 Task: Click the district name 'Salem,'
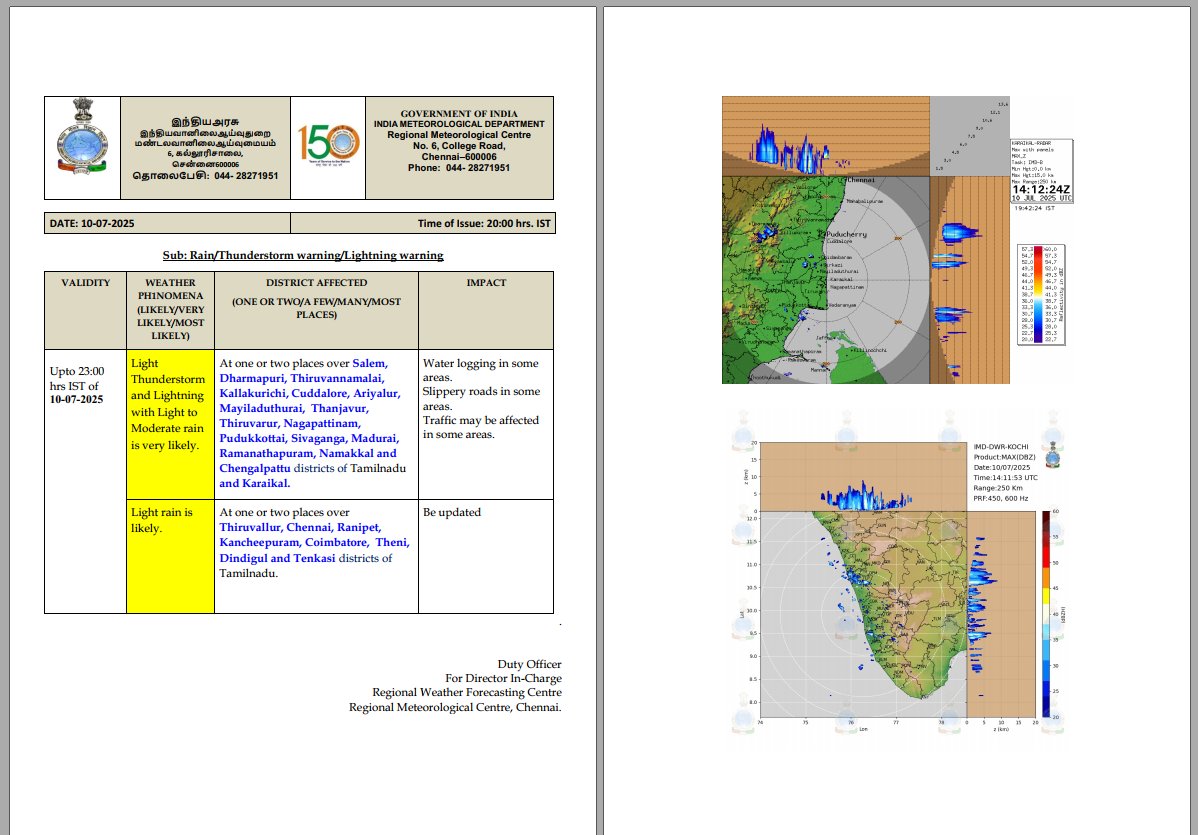pyautogui.click(x=370, y=364)
